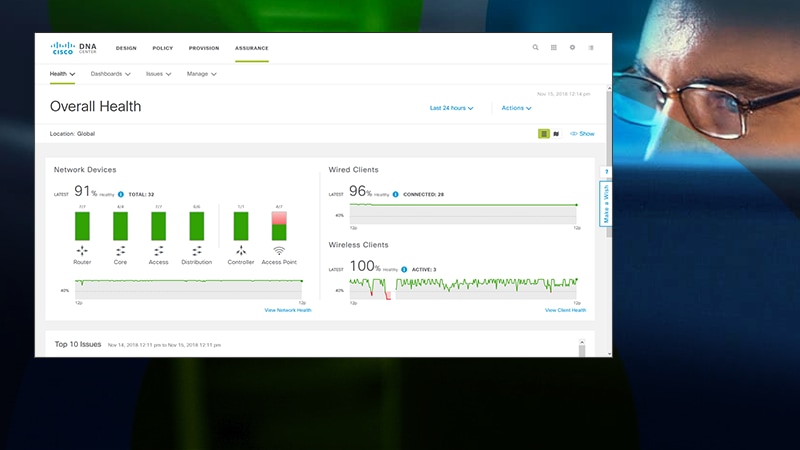Open the apps grid icon
This screenshot has width=800, height=450.
[x=554, y=47]
